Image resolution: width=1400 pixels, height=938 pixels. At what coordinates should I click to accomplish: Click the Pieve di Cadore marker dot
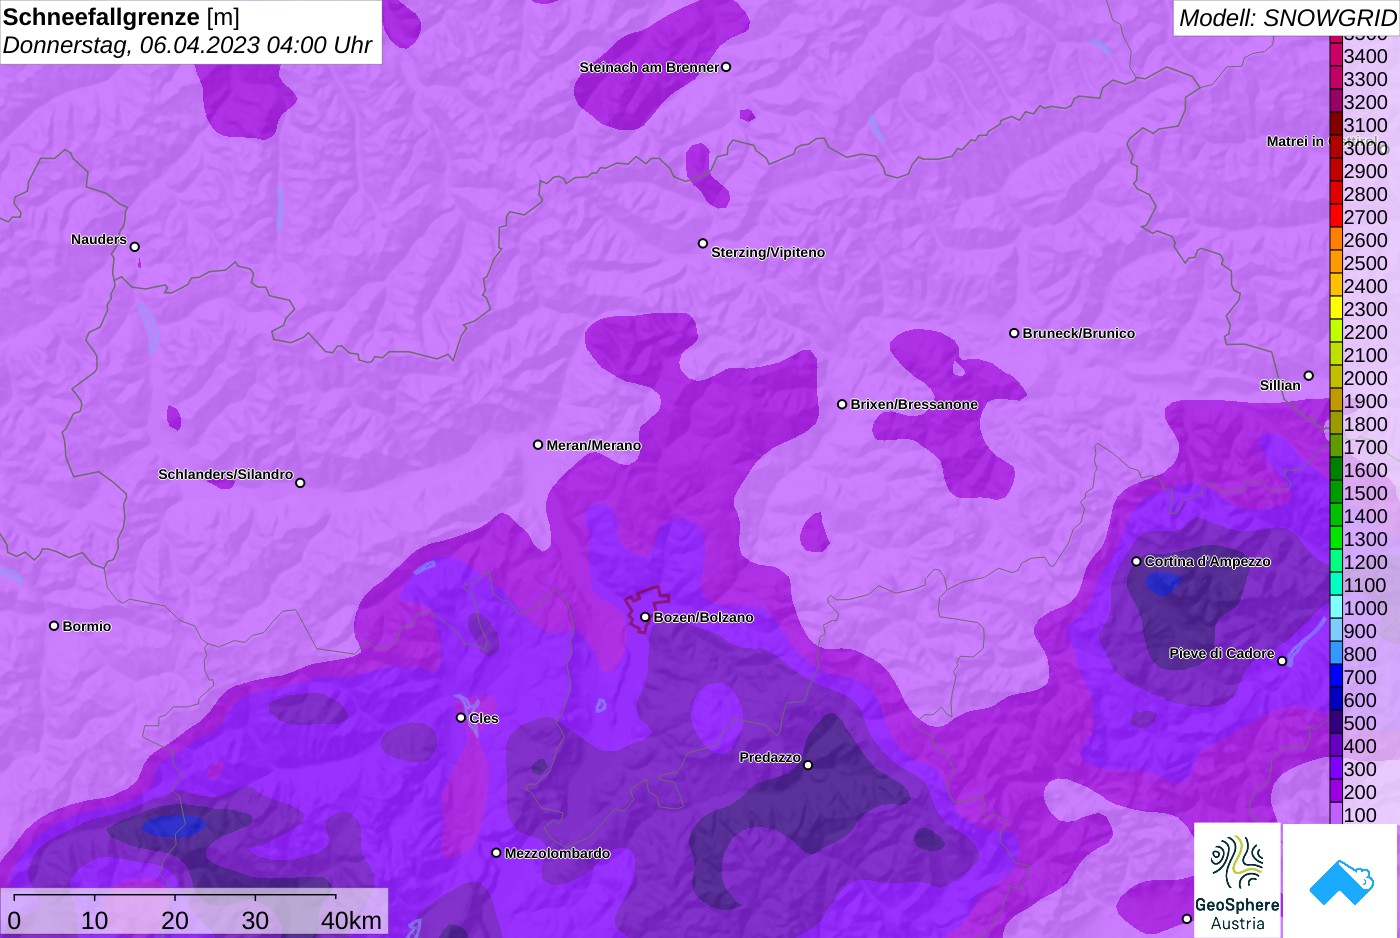tap(1282, 661)
